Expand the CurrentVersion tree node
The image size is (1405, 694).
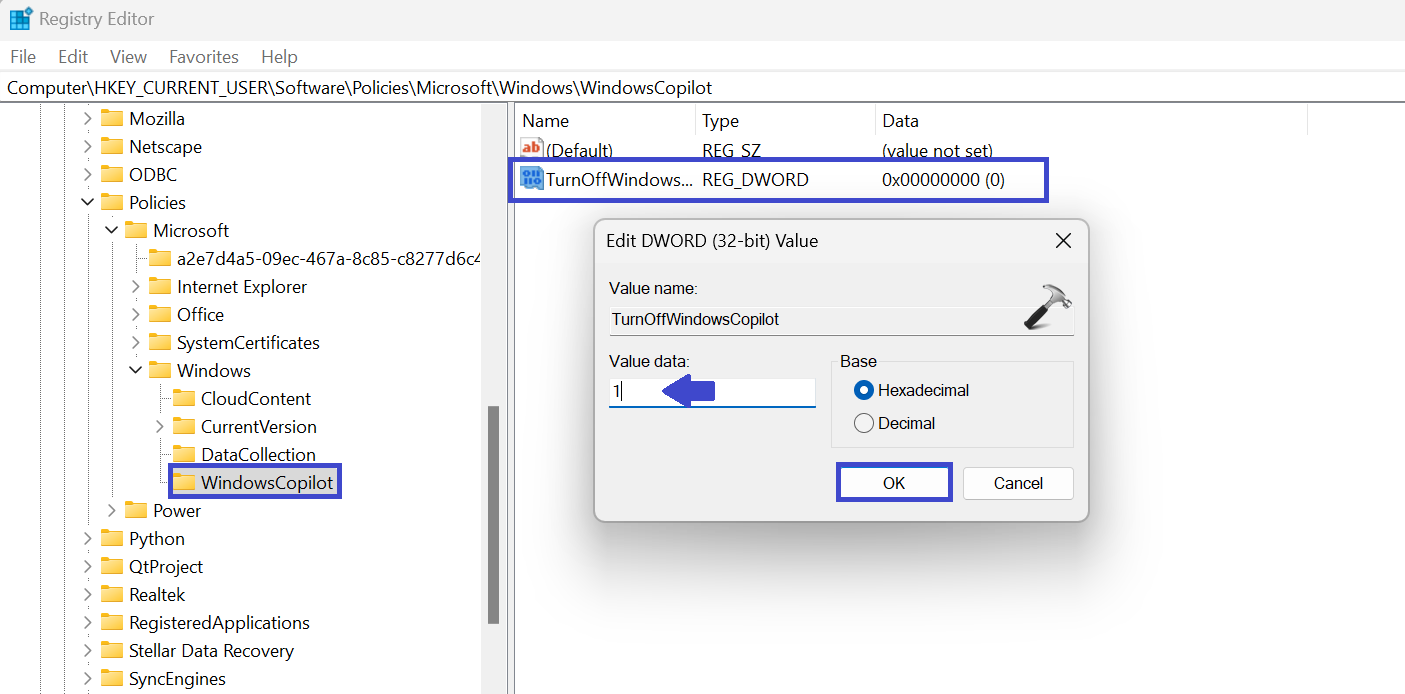pyautogui.click(x=160, y=427)
